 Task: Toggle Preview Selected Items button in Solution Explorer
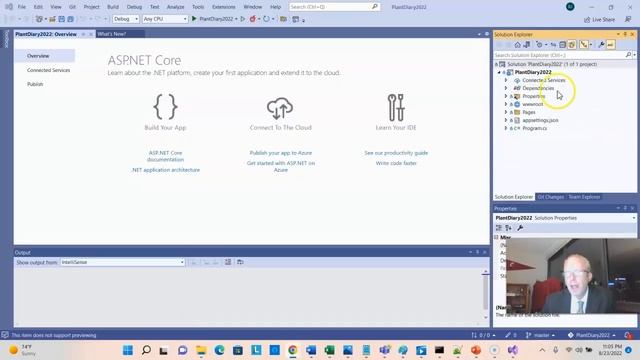click(x=584, y=45)
